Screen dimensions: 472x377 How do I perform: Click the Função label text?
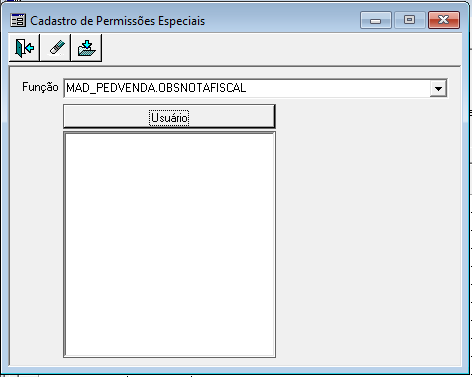(x=40, y=87)
